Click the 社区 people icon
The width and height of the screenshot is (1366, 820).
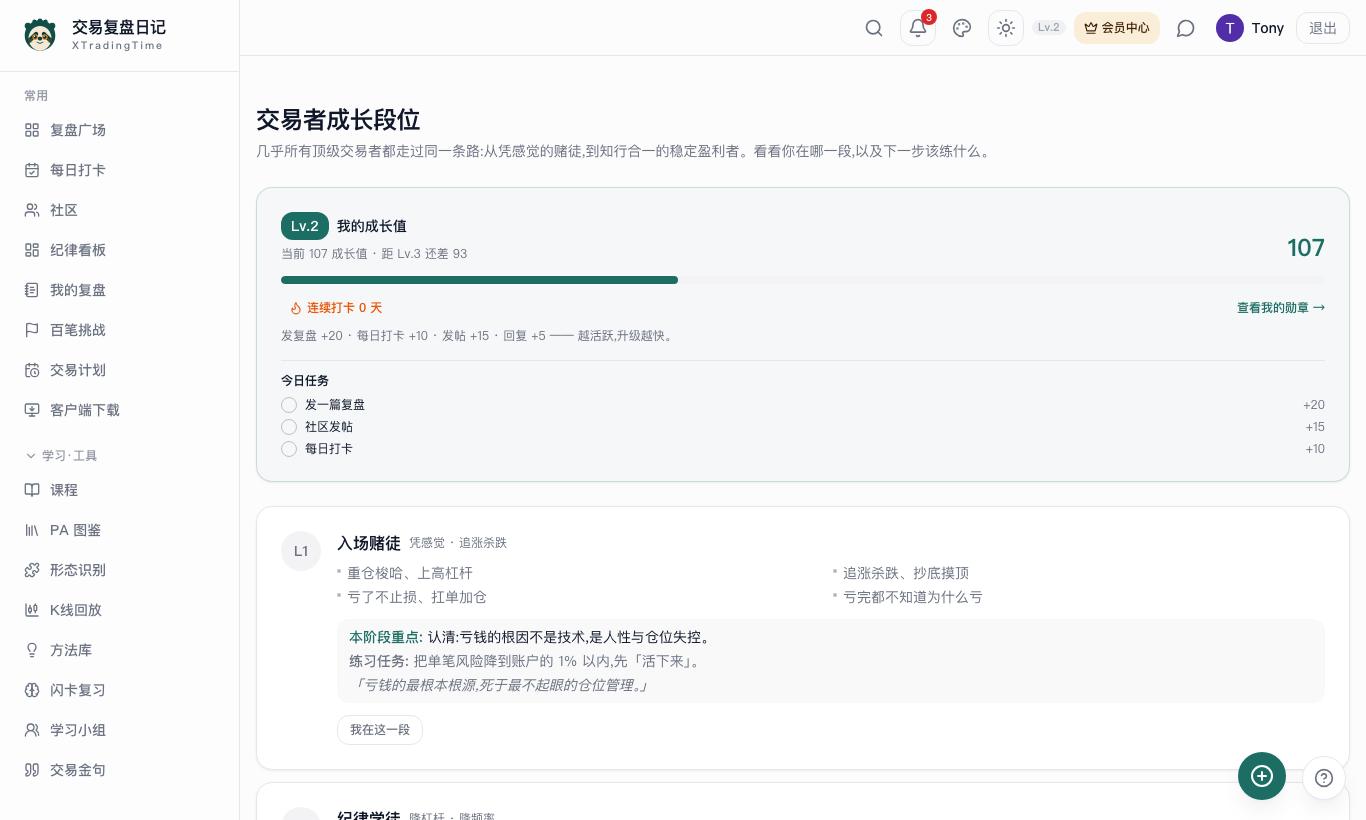(x=32, y=210)
